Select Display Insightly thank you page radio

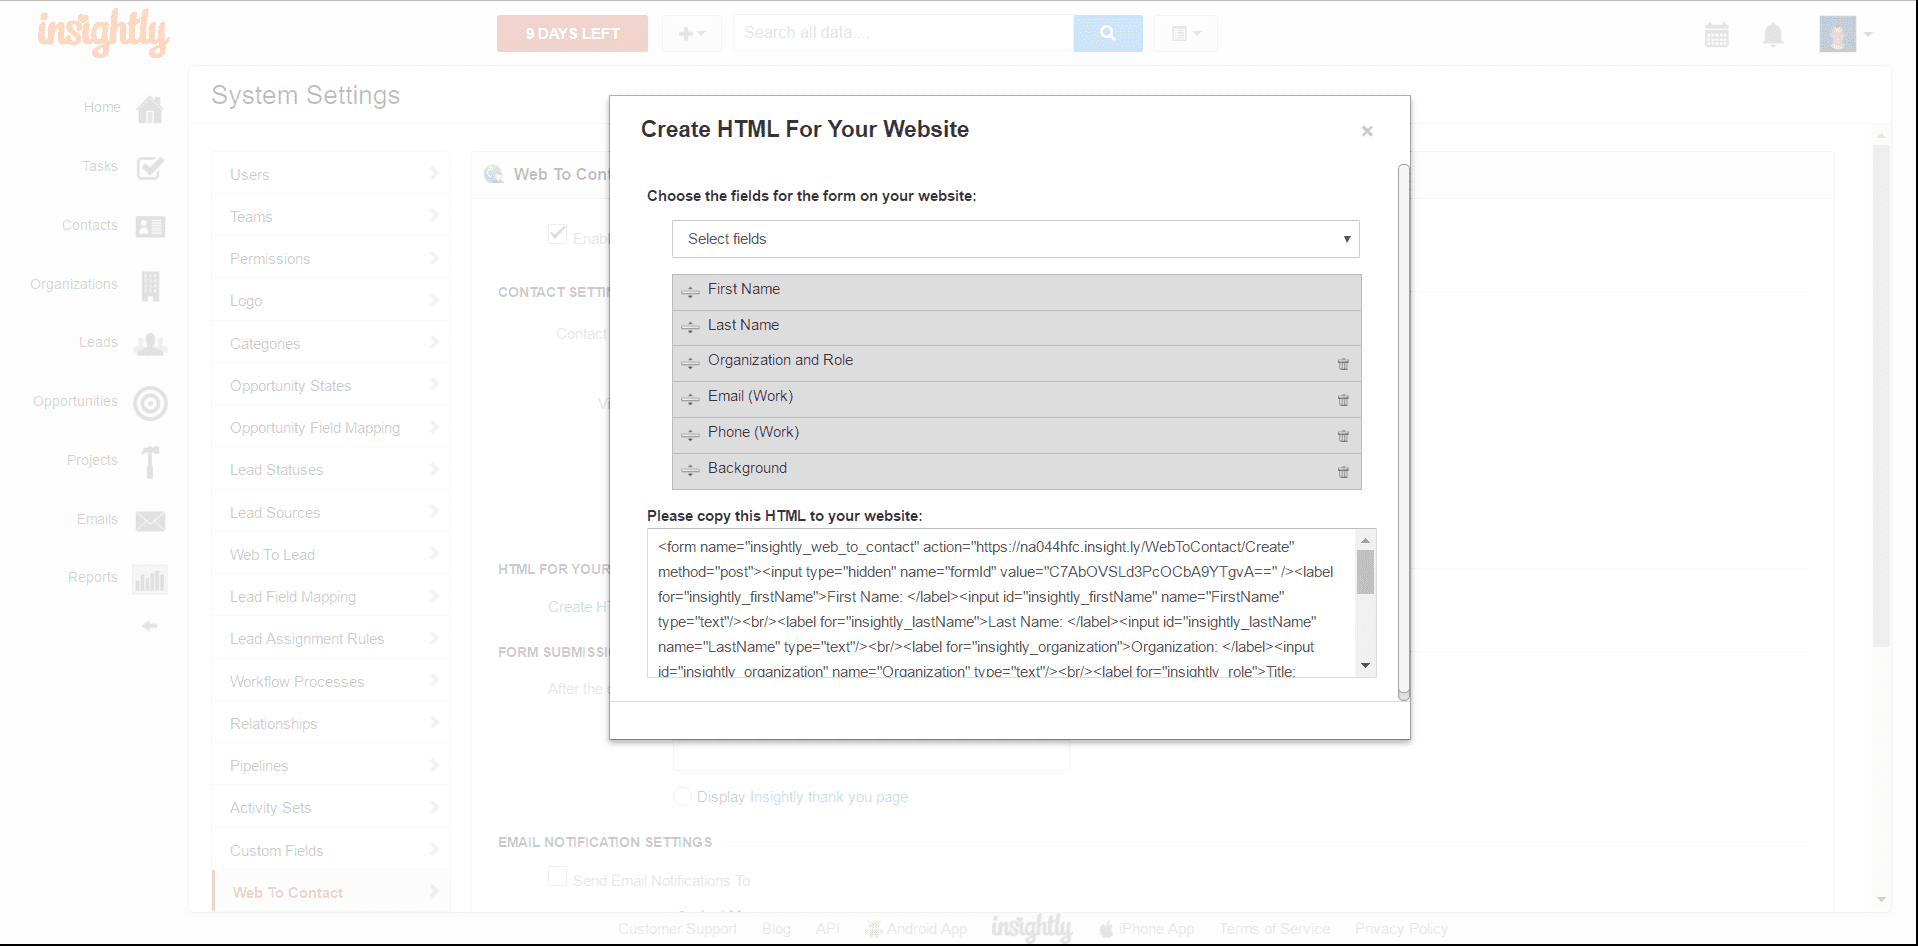coord(683,796)
